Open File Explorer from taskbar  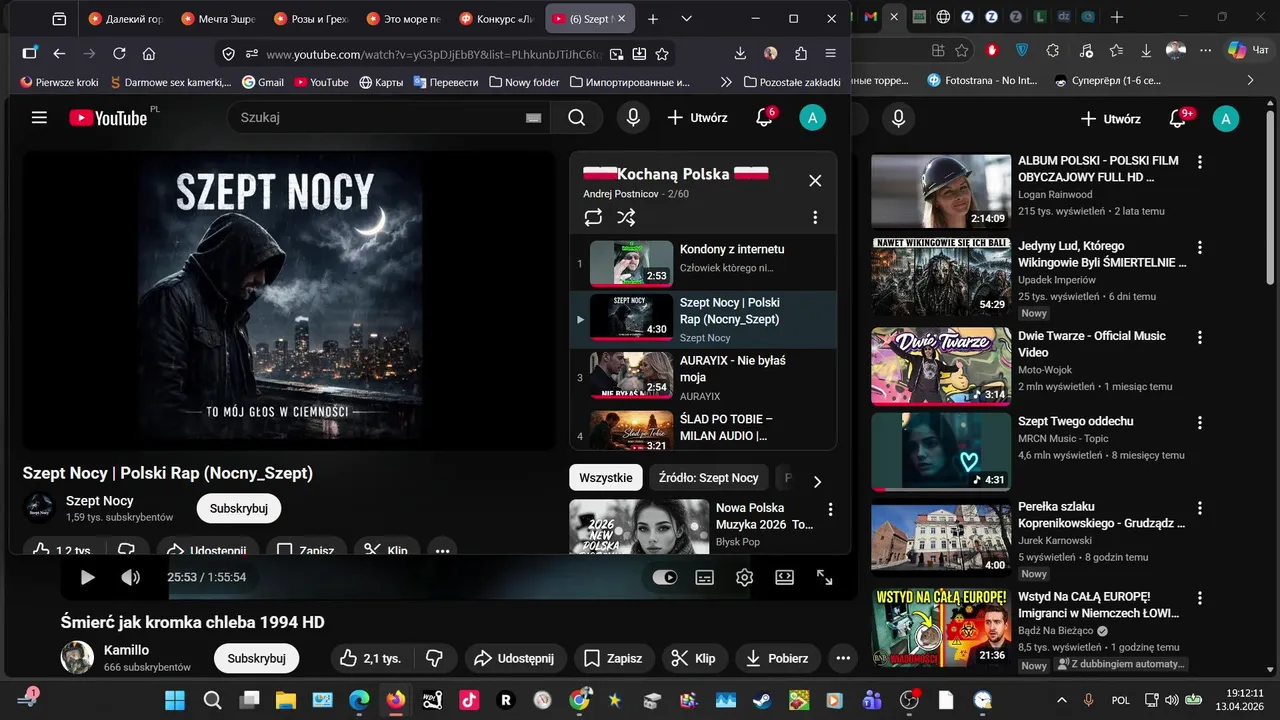point(286,700)
